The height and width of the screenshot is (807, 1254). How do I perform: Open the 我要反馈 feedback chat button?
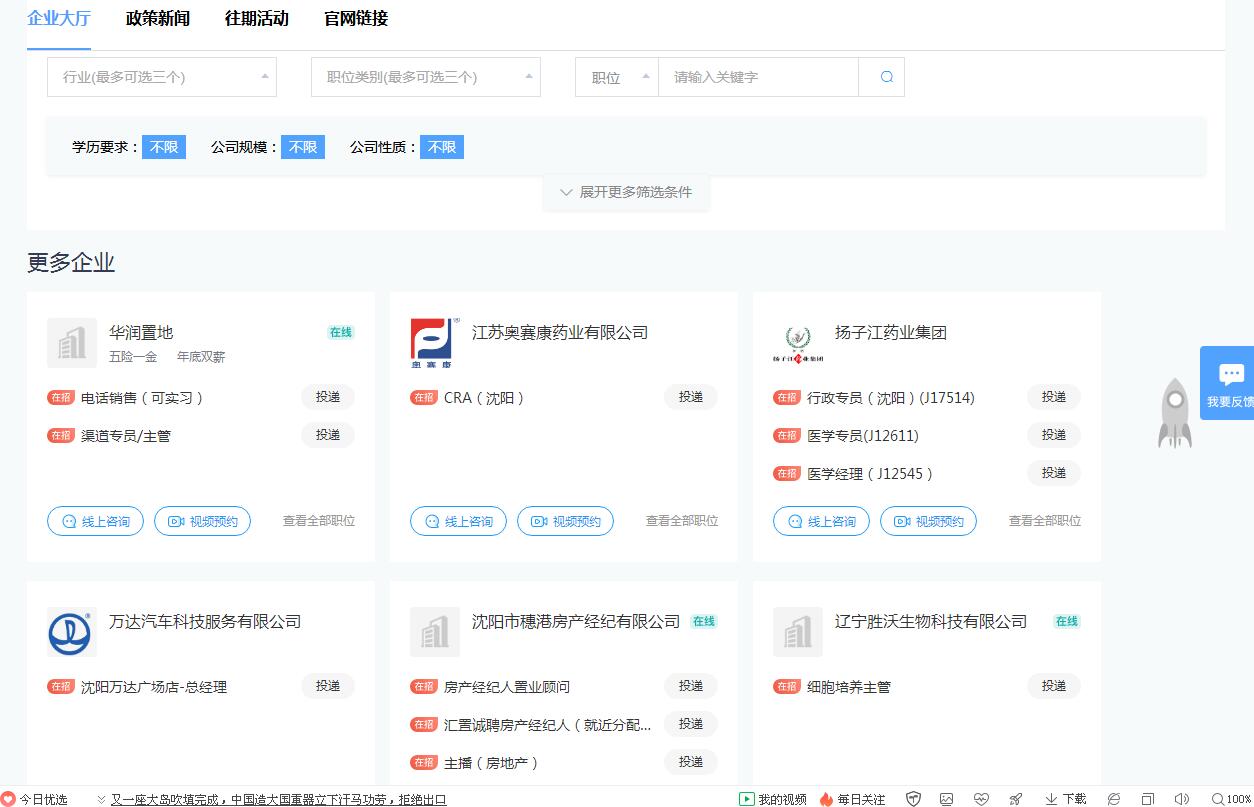(1229, 383)
